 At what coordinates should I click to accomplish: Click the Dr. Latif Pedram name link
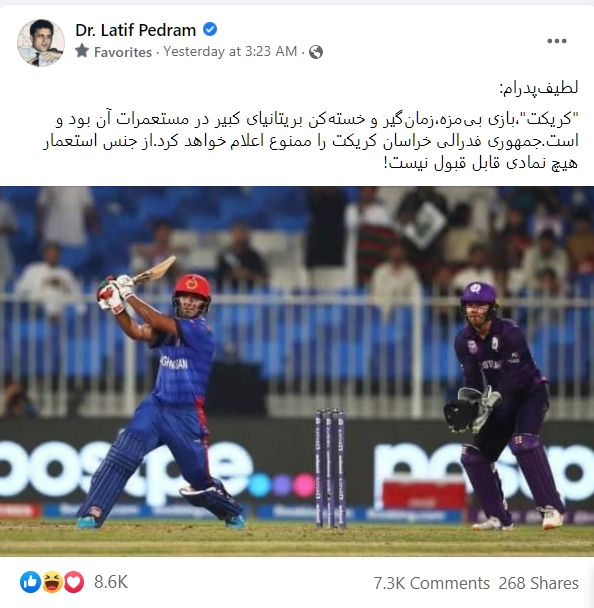pyautogui.click(x=135, y=30)
